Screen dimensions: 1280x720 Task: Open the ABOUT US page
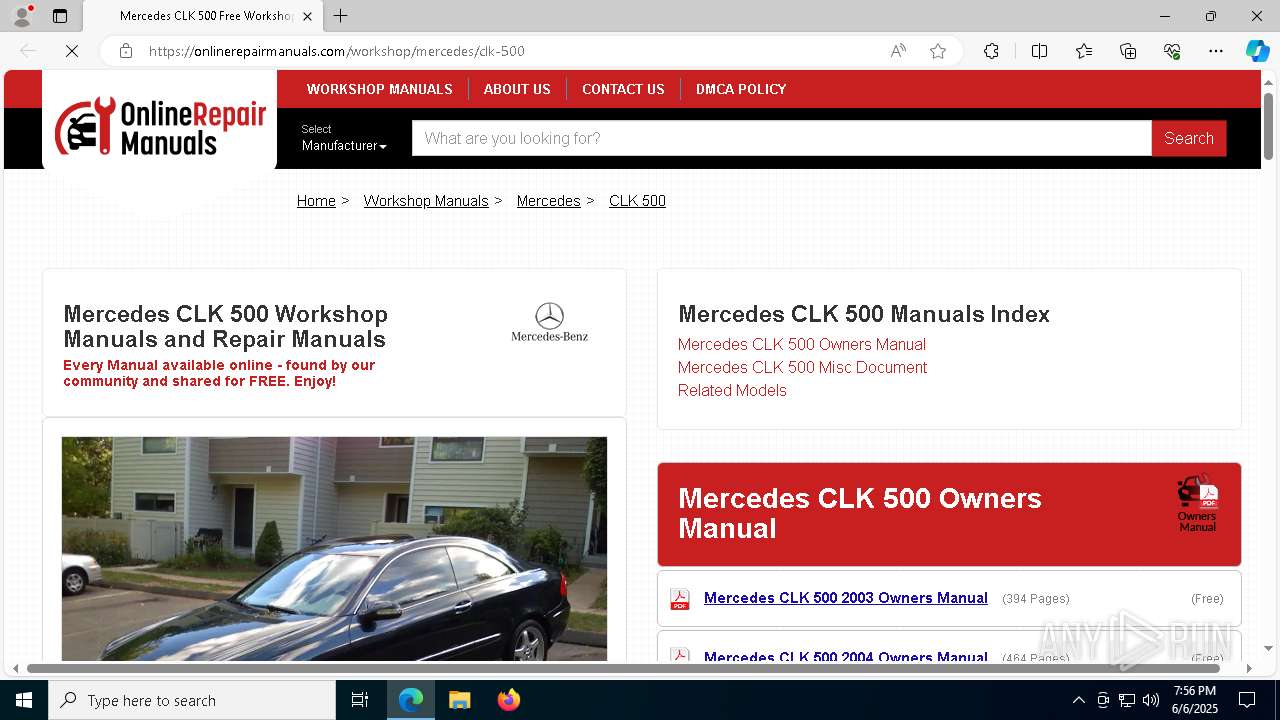(517, 89)
